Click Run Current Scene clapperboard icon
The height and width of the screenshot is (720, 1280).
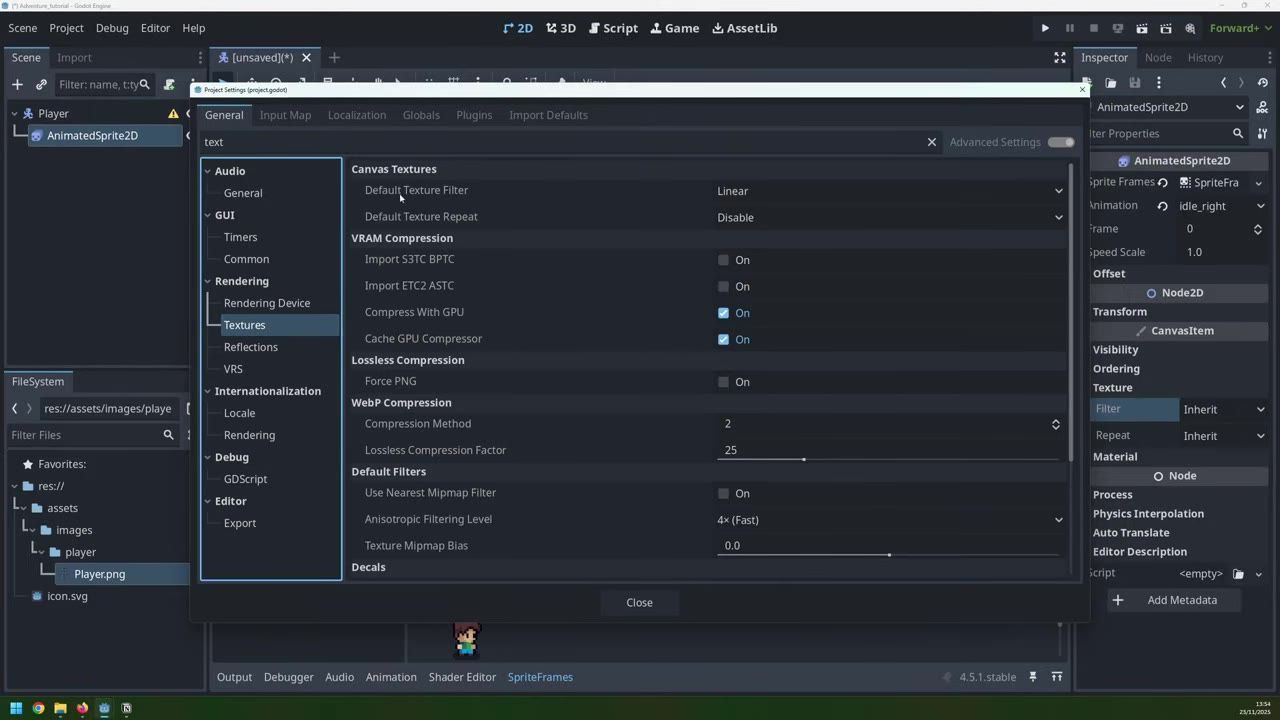pos(1142,28)
